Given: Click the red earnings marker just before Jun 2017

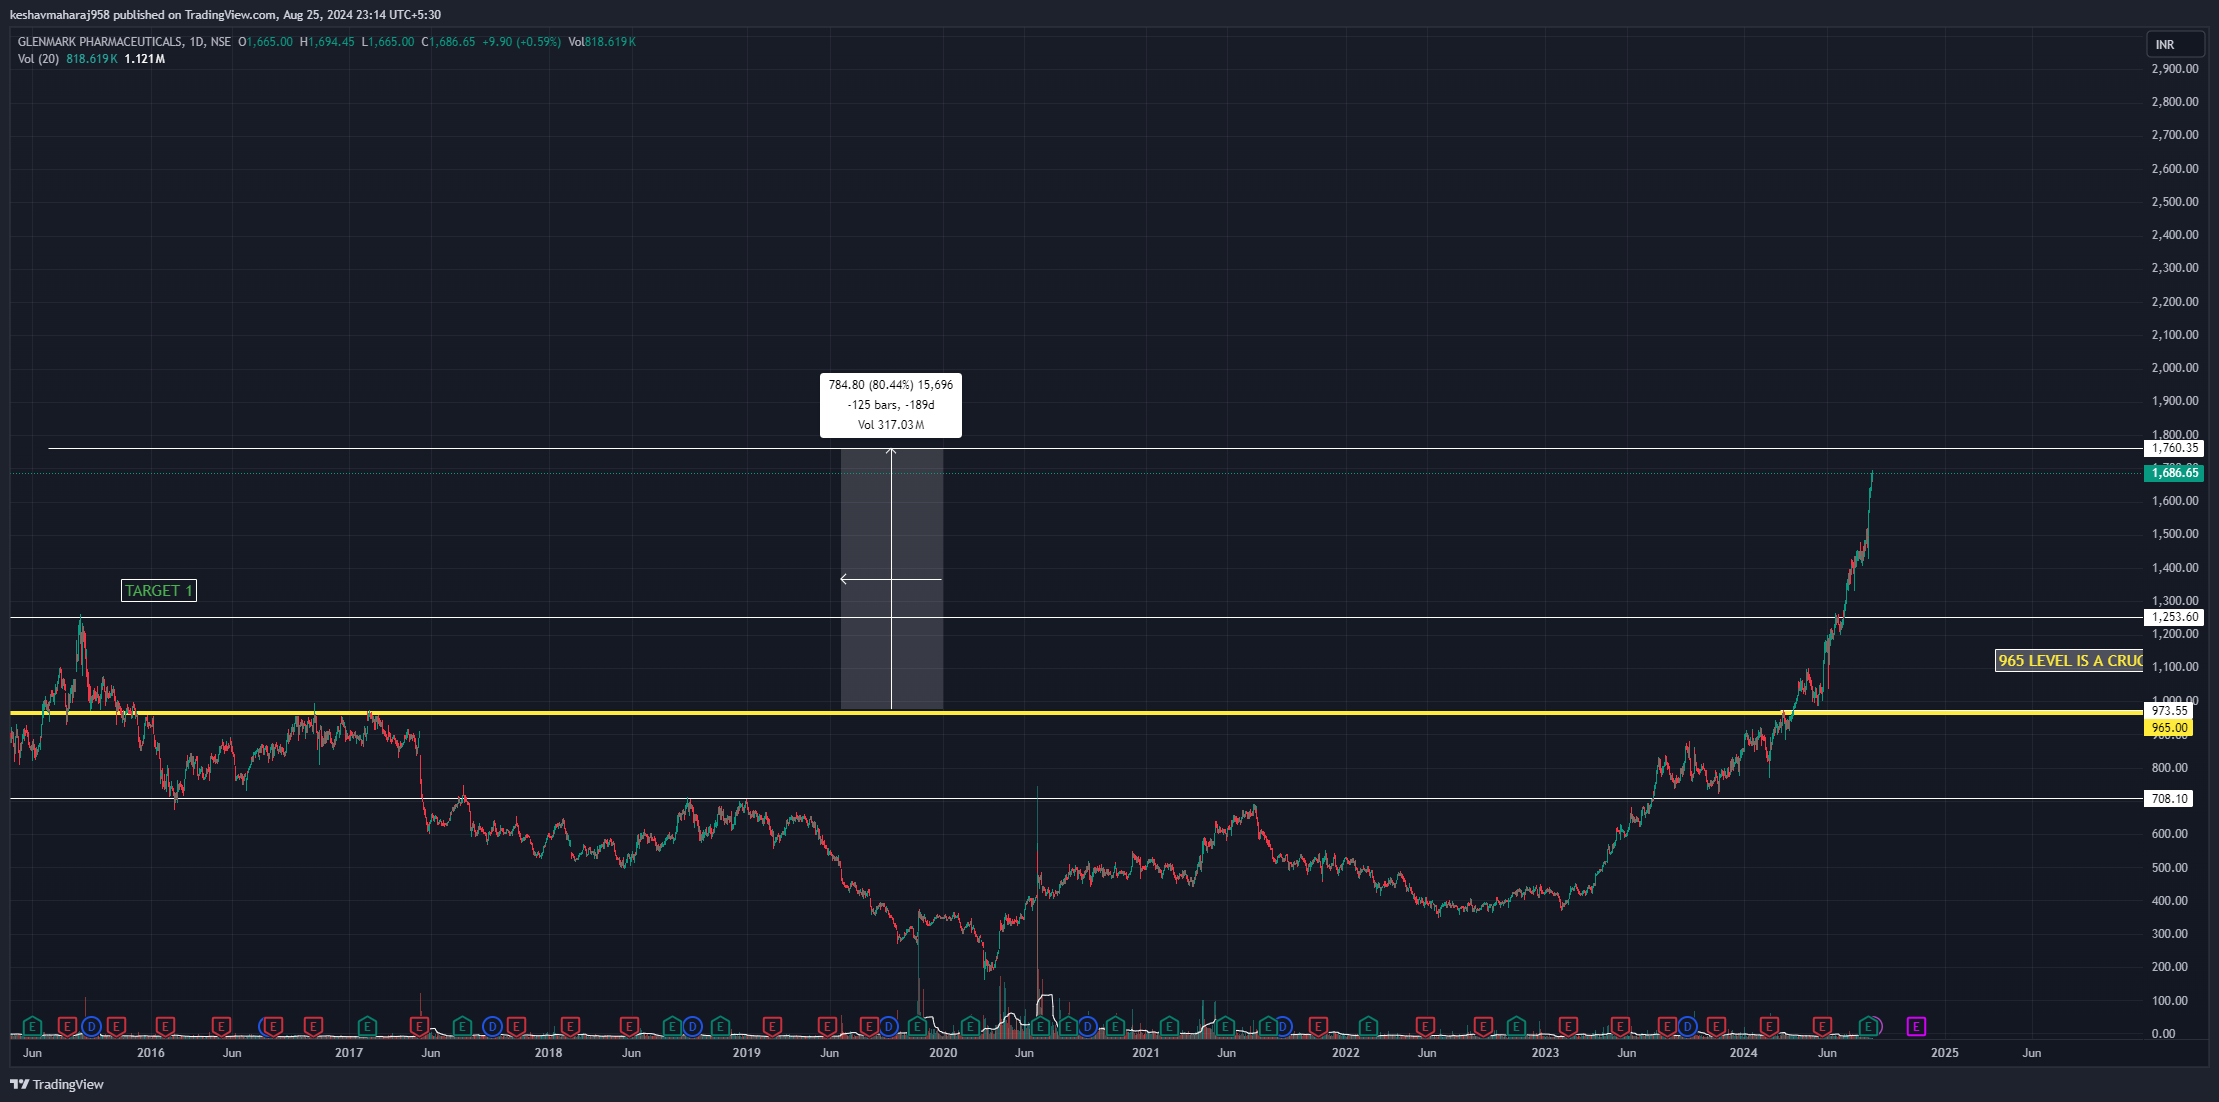Looking at the screenshot, I should click(x=419, y=1026).
